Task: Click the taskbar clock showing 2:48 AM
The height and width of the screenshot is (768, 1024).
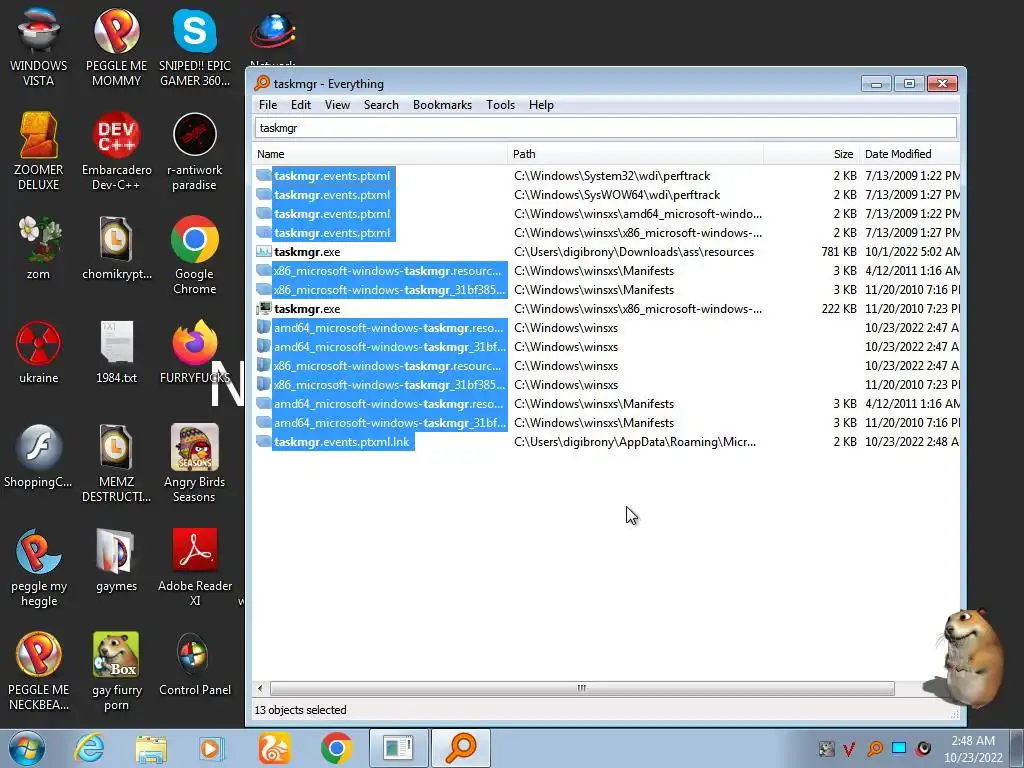Action: coord(973,748)
